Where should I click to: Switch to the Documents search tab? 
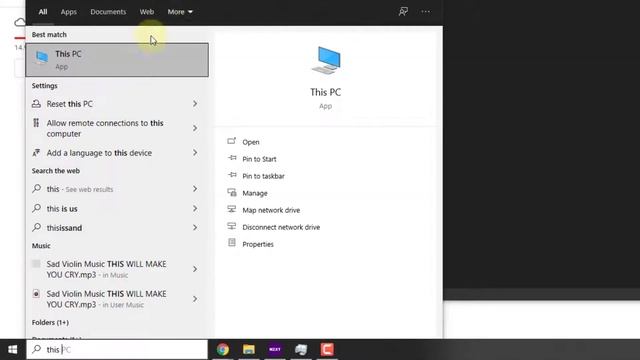pos(108,12)
